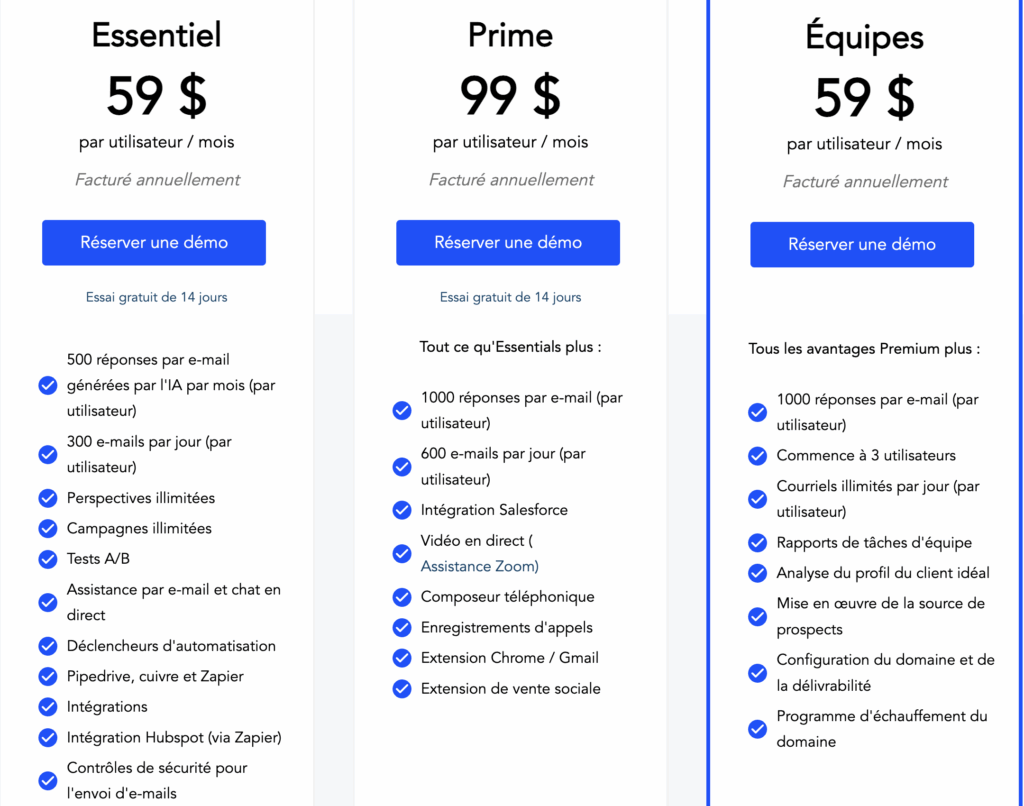This screenshot has width=1024, height=806.
Task: Click checkmark icon beside Extension Chrome / Gmail
Action: coord(402,658)
